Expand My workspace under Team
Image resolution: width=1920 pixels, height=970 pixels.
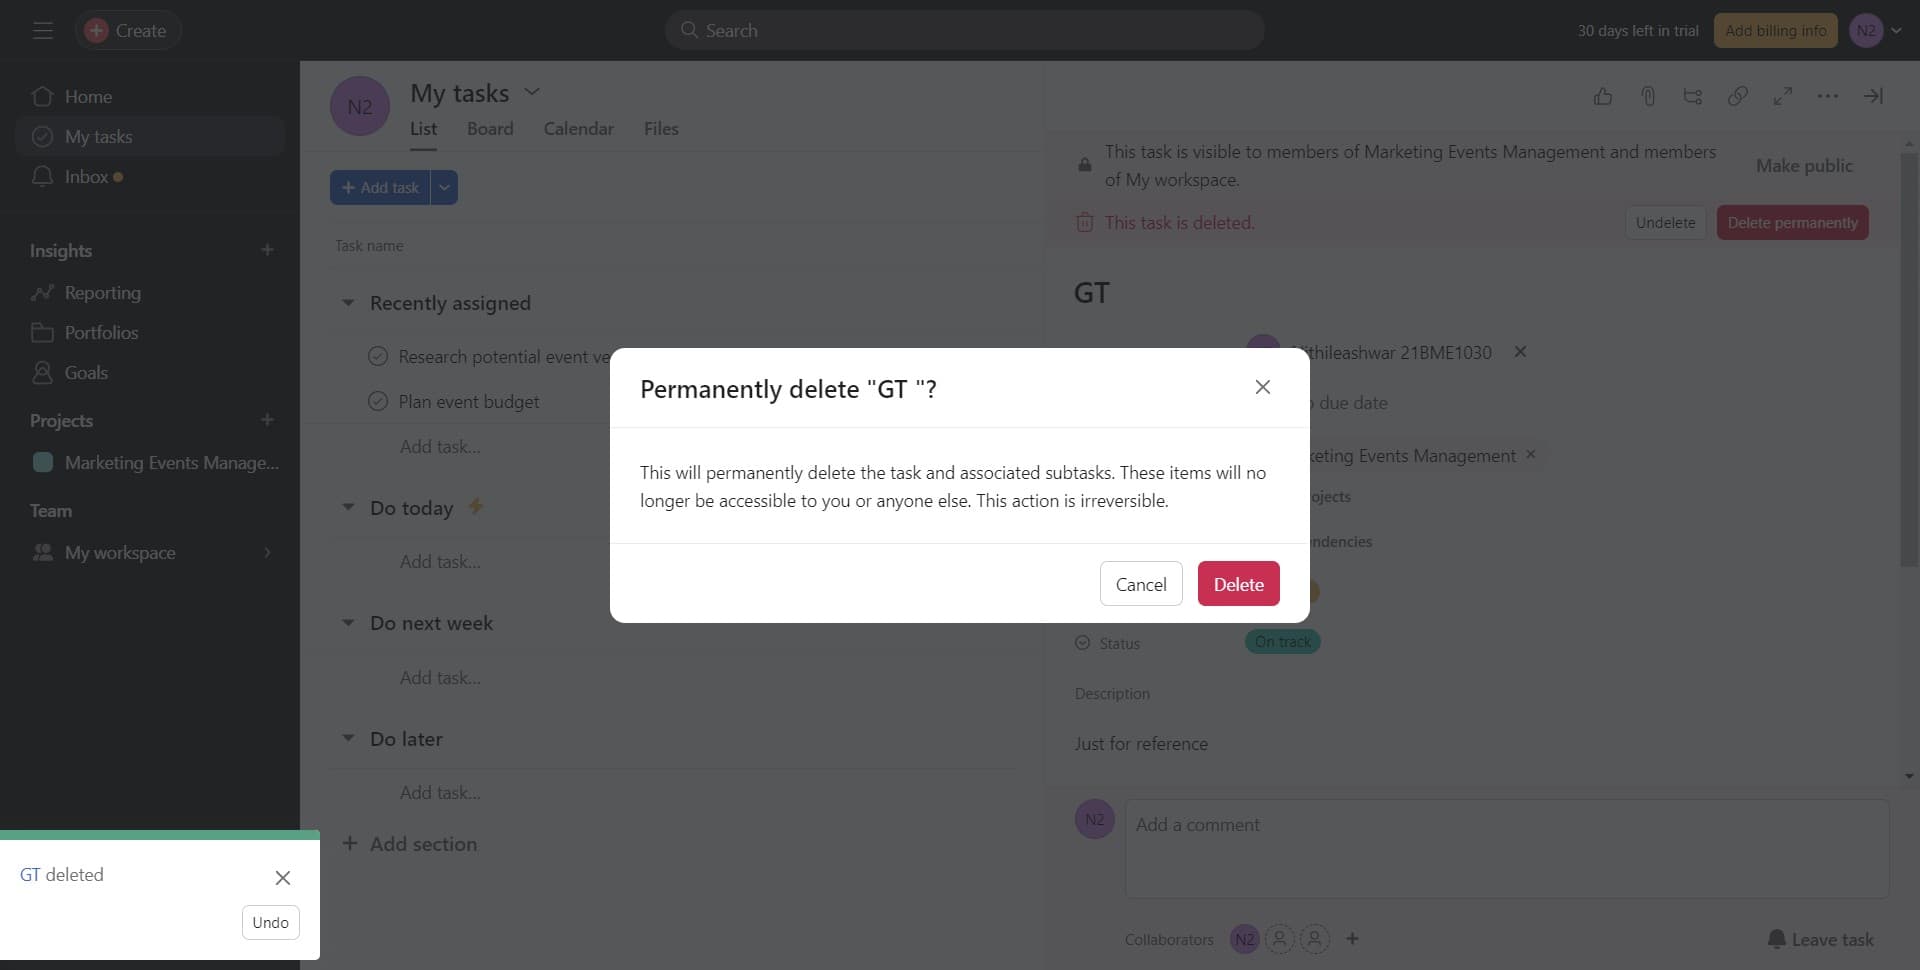pos(265,552)
